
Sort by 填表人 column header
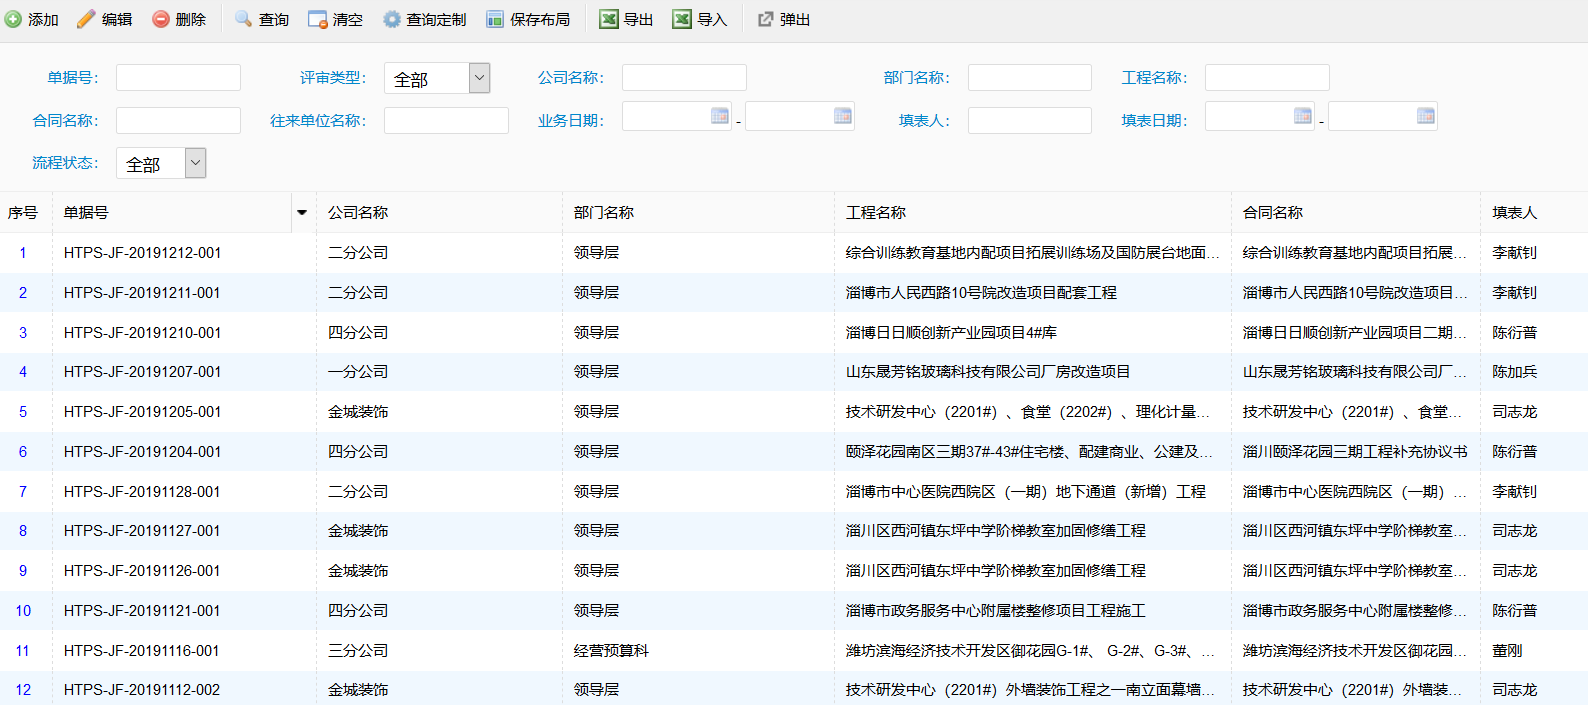1534,212
